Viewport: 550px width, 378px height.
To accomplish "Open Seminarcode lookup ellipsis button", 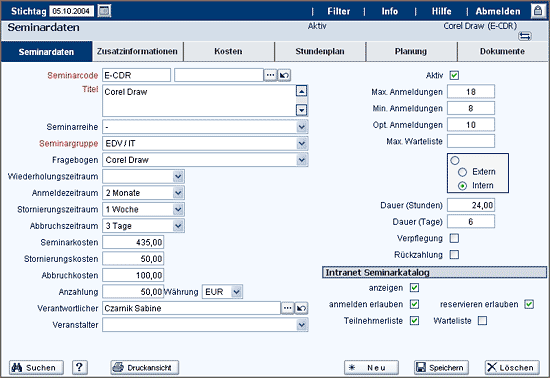I will click(x=270, y=75).
